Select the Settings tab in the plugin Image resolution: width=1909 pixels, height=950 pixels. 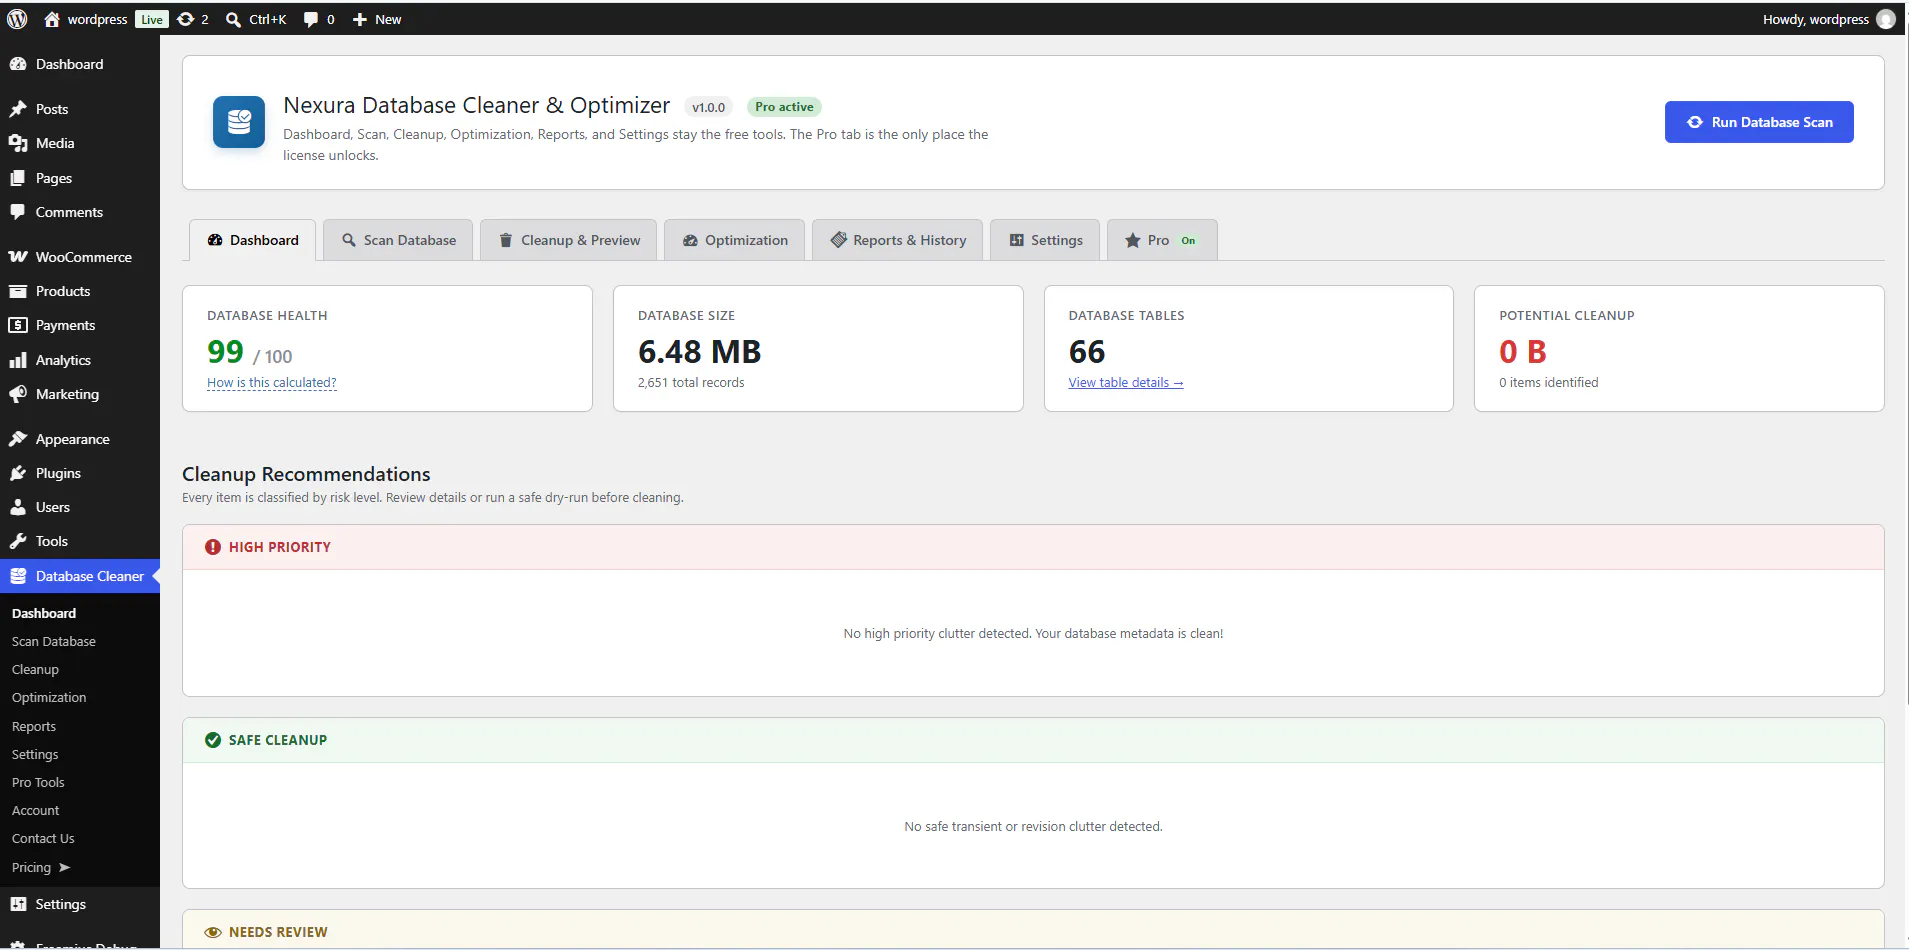coord(1045,240)
